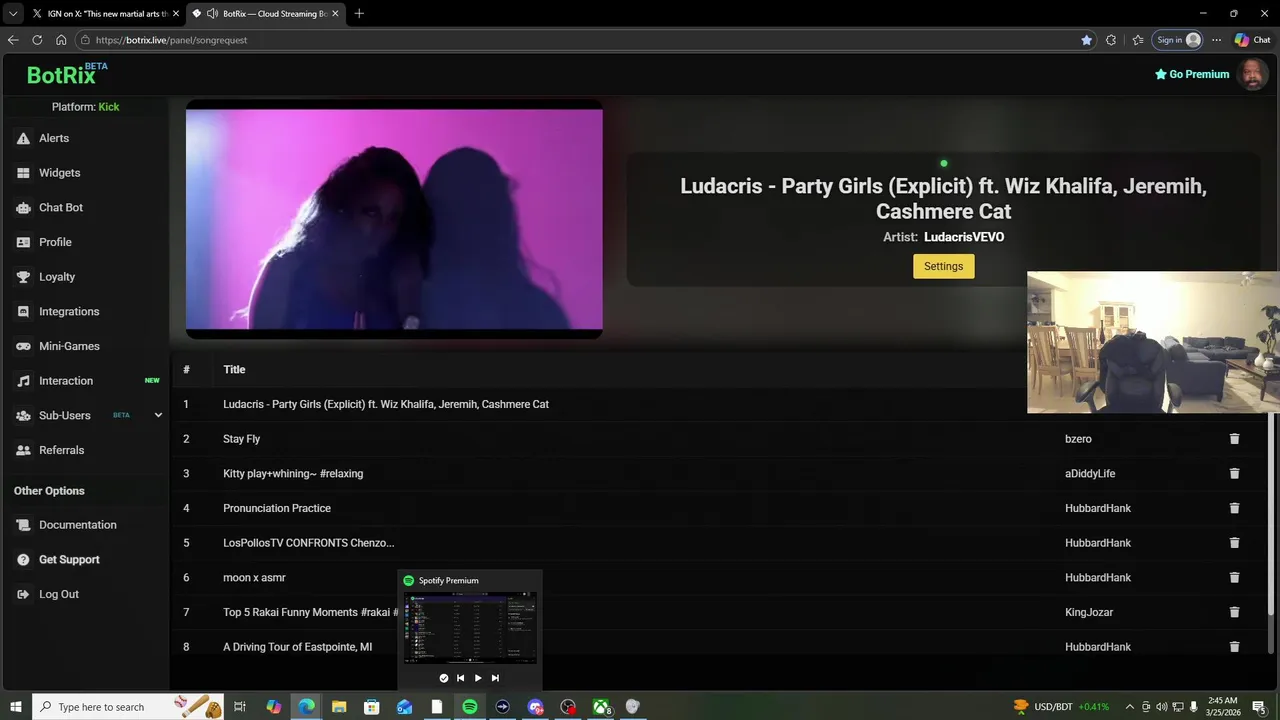Expand the Sub-Users submenu chevron
The height and width of the screenshot is (720, 1280).
click(x=158, y=415)
